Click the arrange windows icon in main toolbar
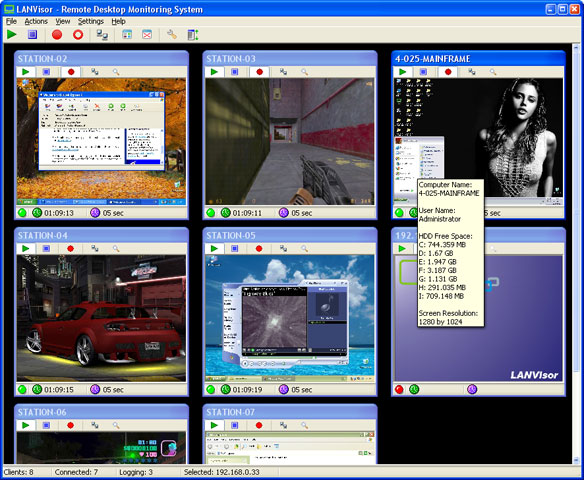Image resolution: width=584 pixels, height=480 pixels. (193, 35)
